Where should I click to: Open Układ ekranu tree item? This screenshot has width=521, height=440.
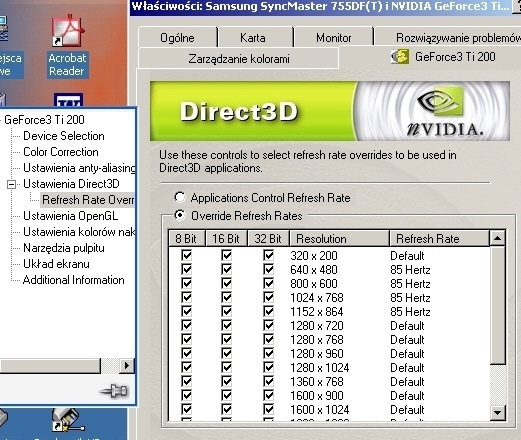[56, 264]
